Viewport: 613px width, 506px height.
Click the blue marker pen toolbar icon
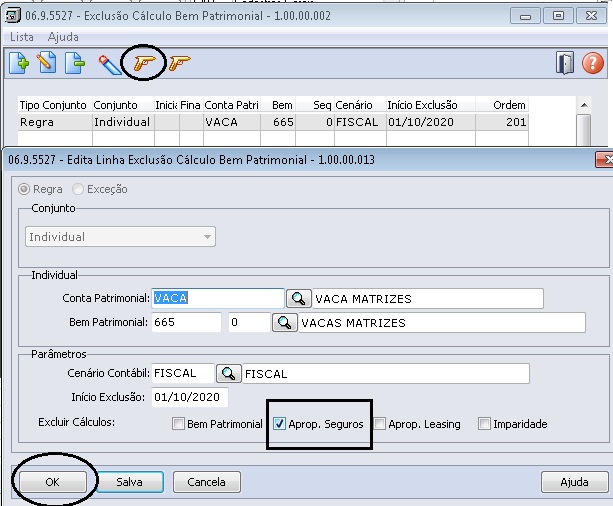tap(110, 65)
